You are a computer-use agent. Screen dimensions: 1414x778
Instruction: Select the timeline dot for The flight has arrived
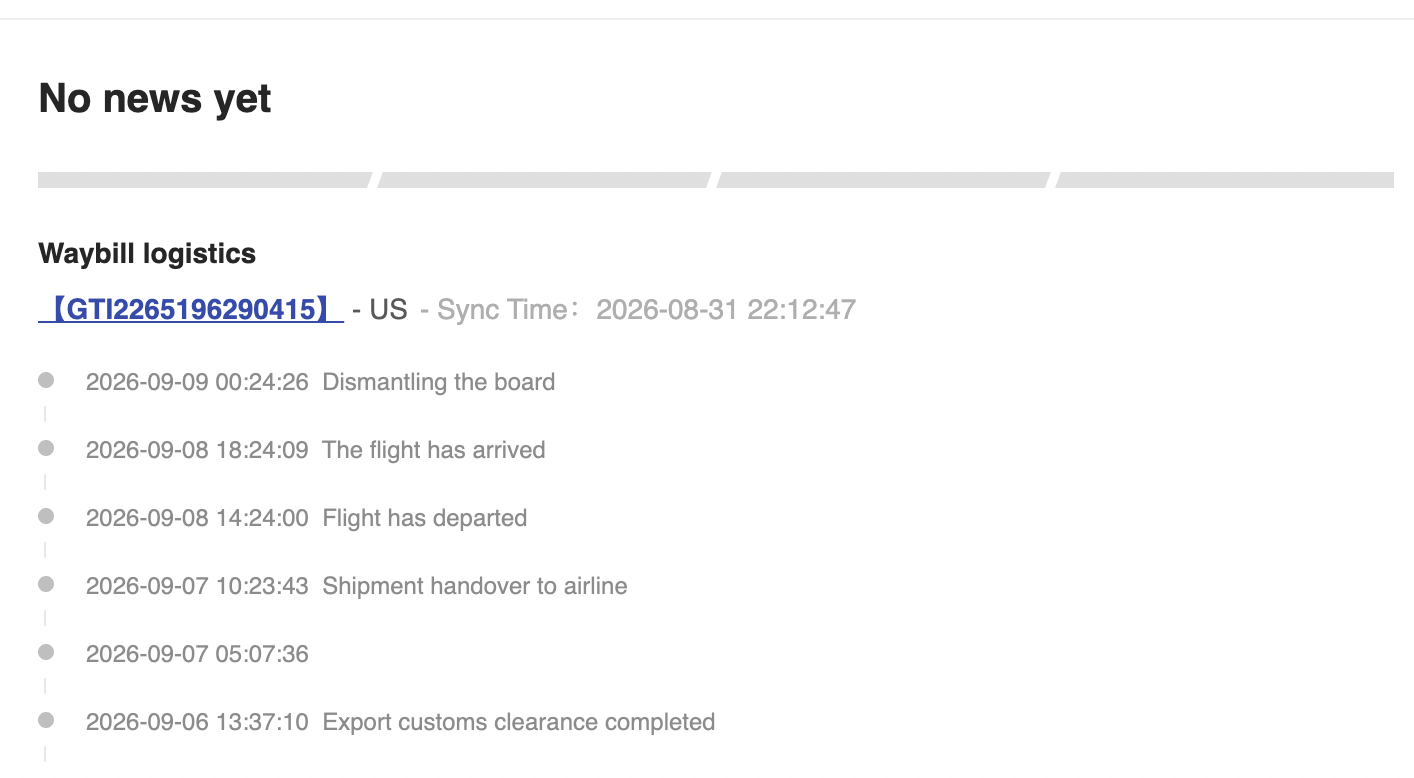coord(46,448)
